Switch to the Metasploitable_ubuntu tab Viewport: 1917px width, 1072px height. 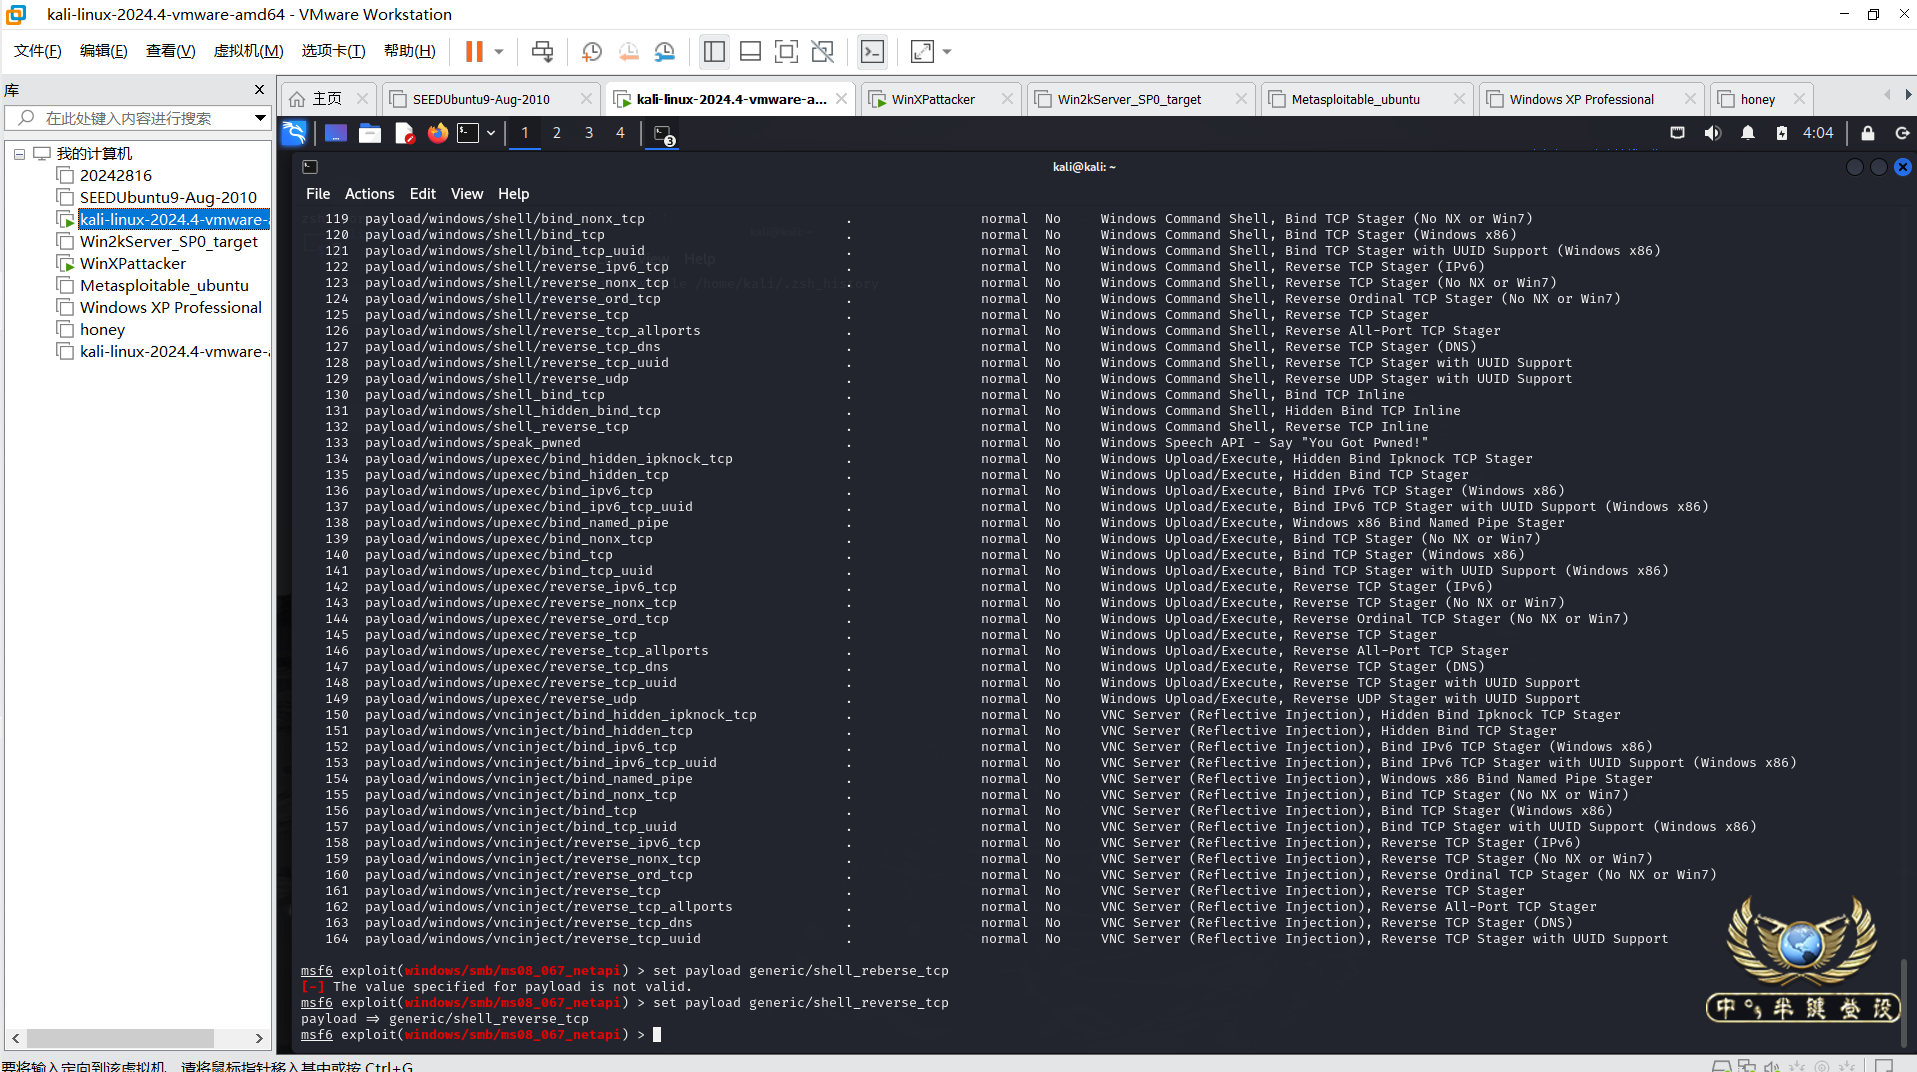click(x=1355, y=99)
